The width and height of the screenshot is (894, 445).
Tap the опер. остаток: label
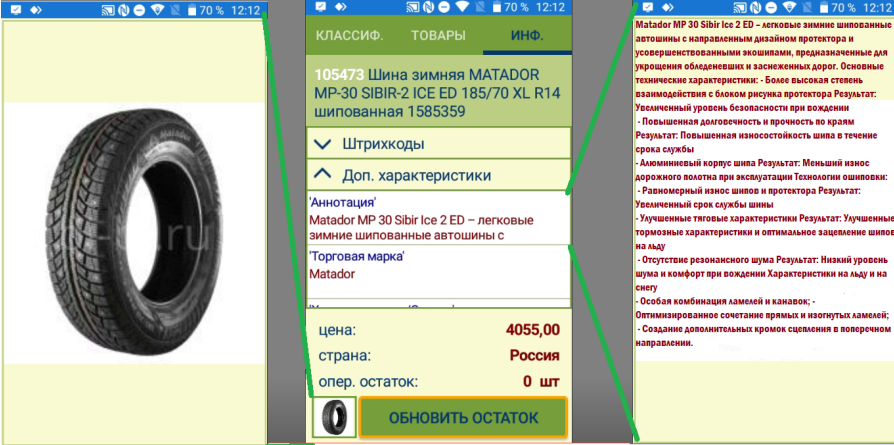pyautogui.click(x=368, y=382)
